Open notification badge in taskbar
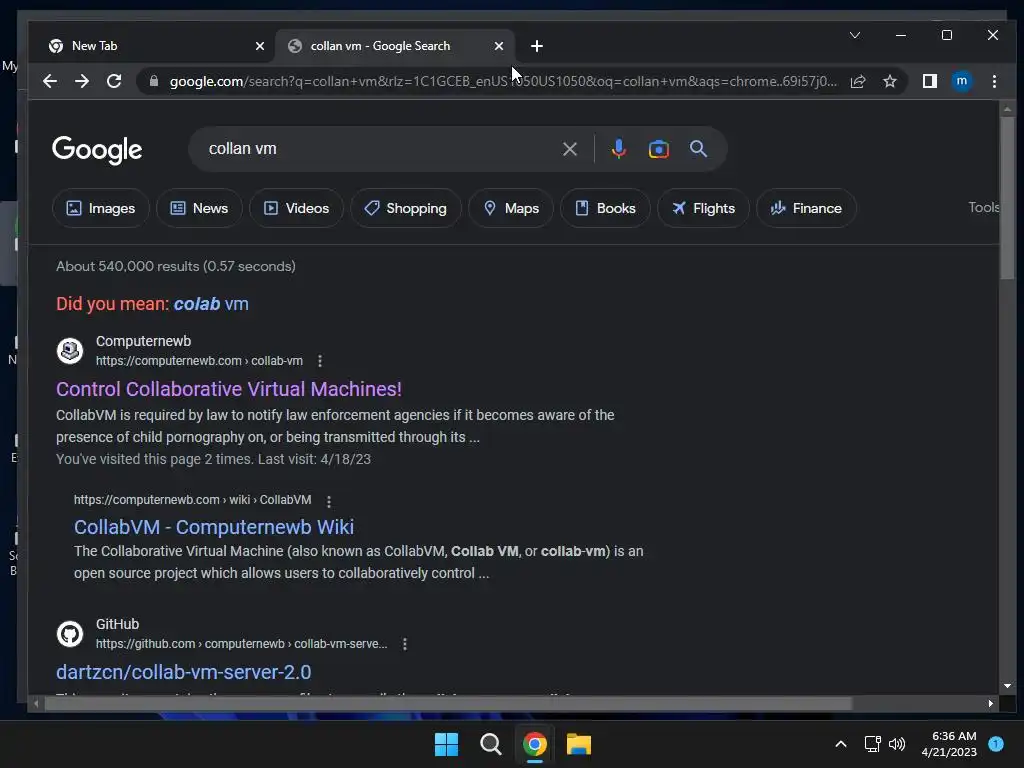This screenshot has height=768, width=1024. click(x=996, y=744)
